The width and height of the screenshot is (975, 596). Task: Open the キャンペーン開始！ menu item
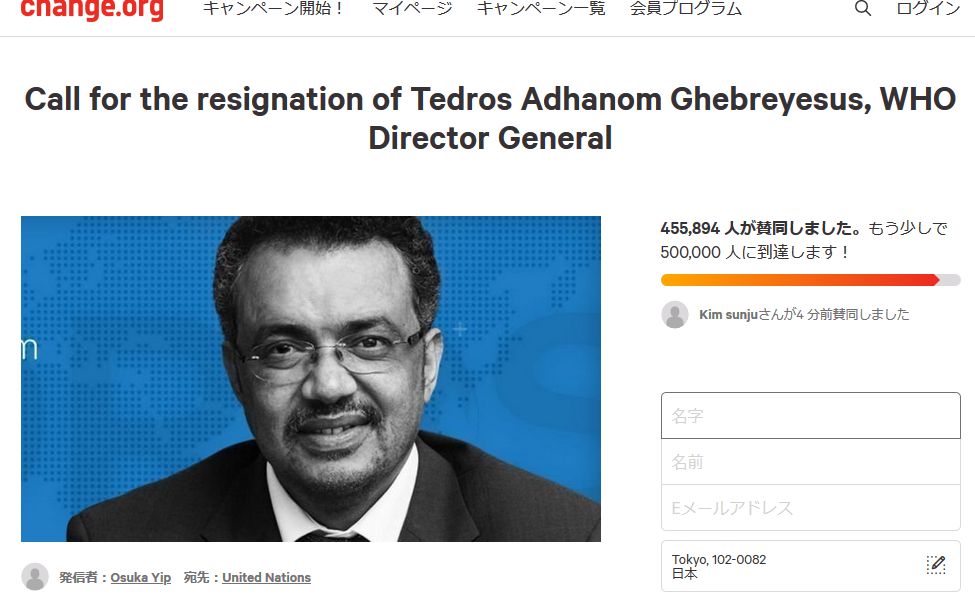point(274,9)
